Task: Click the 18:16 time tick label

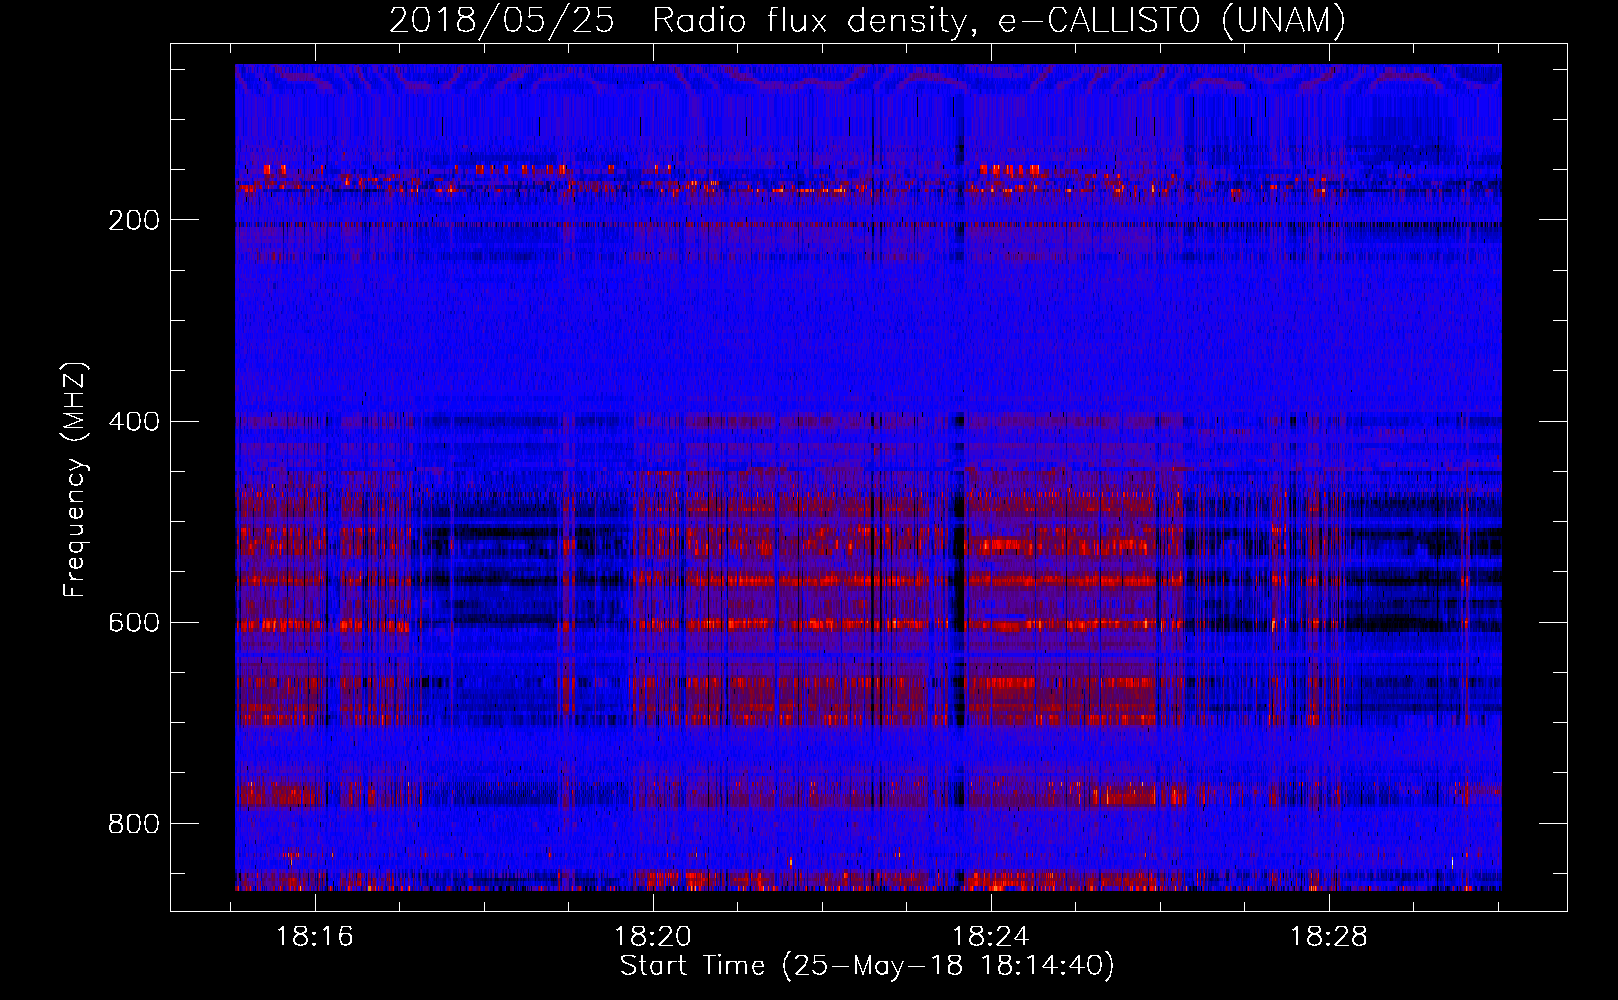Action: (x=315, y=937)
